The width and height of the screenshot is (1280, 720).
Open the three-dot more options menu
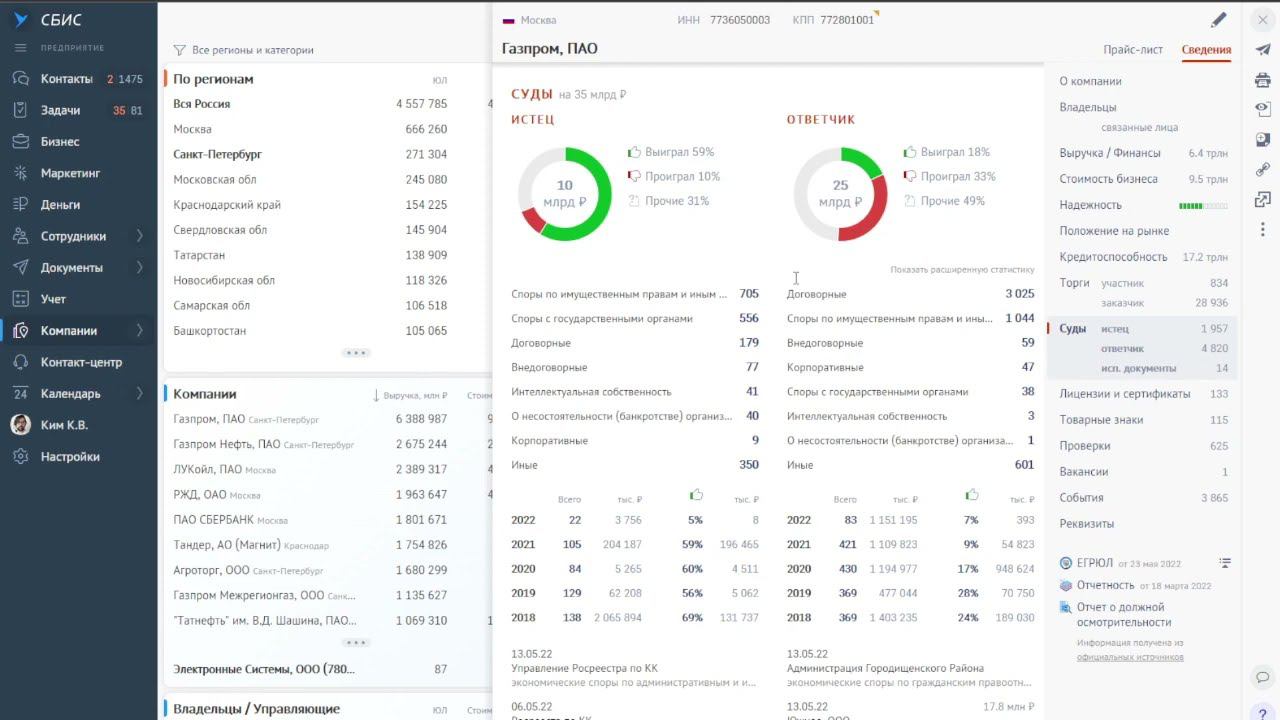pos(1263,230)
